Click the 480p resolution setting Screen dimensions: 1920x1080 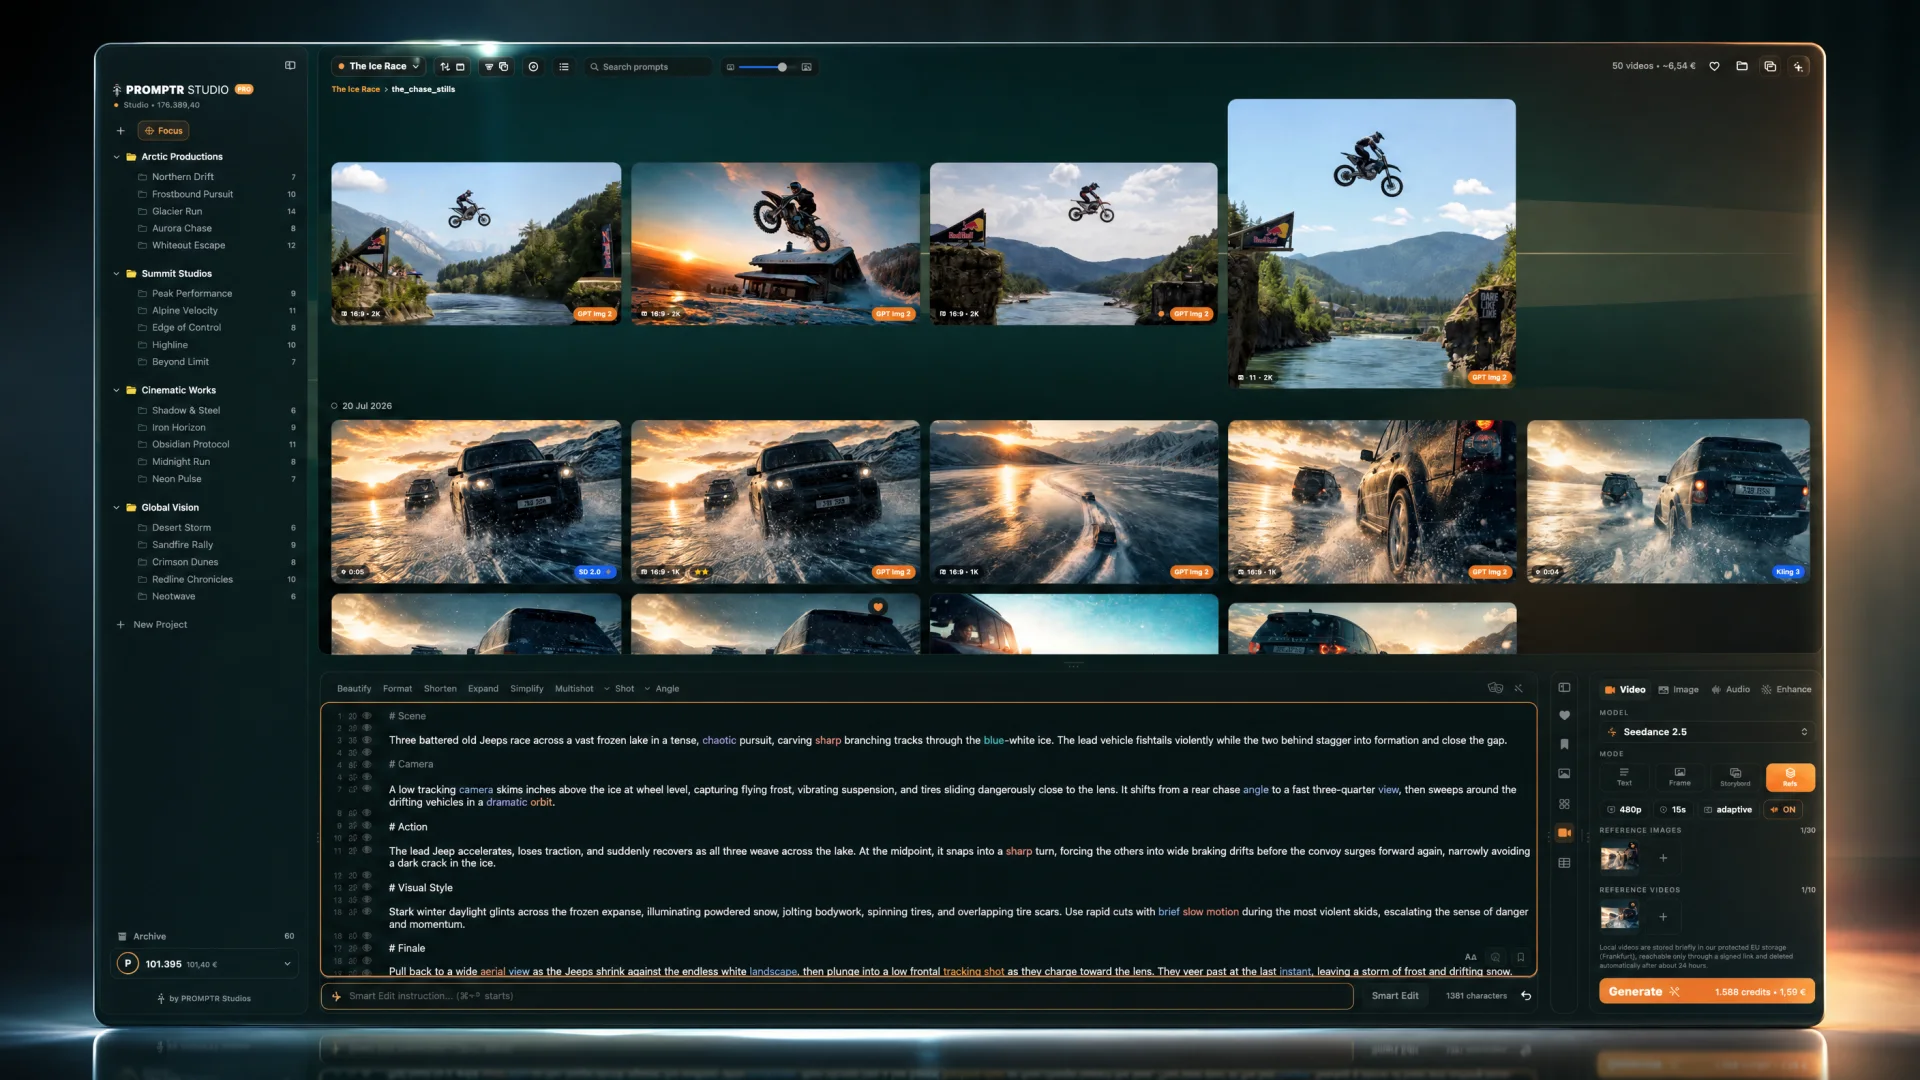click(1624, 810)
